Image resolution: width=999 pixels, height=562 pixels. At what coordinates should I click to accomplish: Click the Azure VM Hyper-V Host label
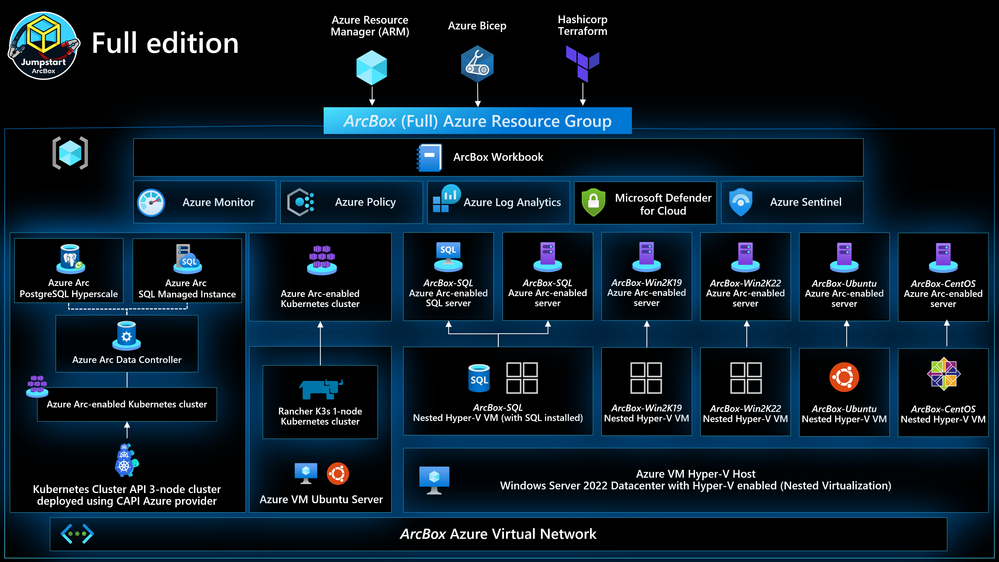[696, 473]
